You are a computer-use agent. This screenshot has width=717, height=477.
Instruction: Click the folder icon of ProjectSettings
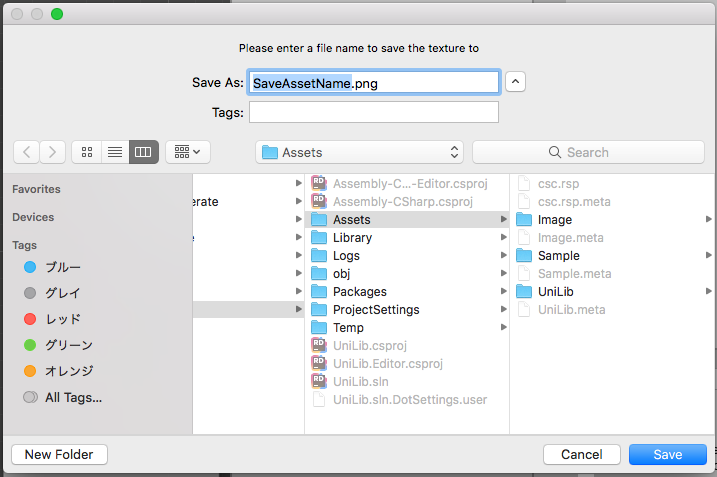point(319,310)
